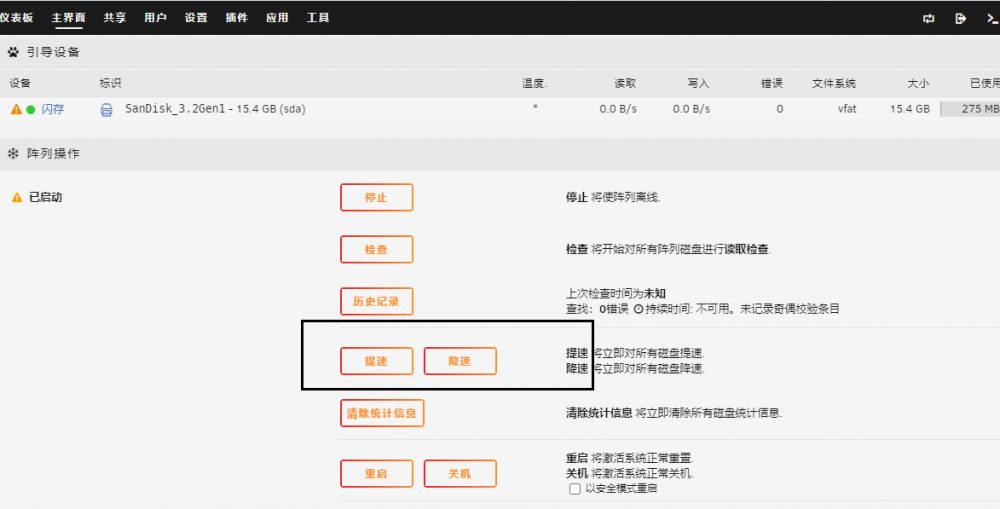Click the 设备 column header

[x=20, y=84]
